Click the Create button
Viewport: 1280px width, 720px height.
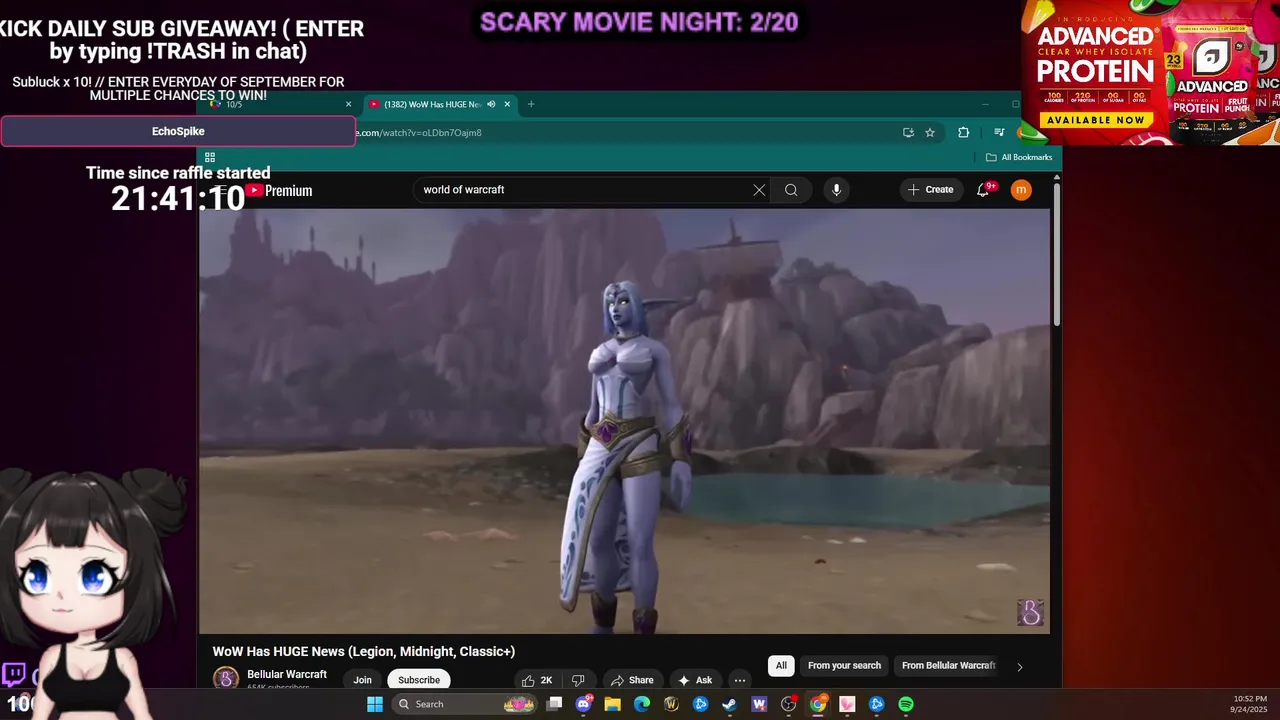pyautogui.click(x=931, y=189)
